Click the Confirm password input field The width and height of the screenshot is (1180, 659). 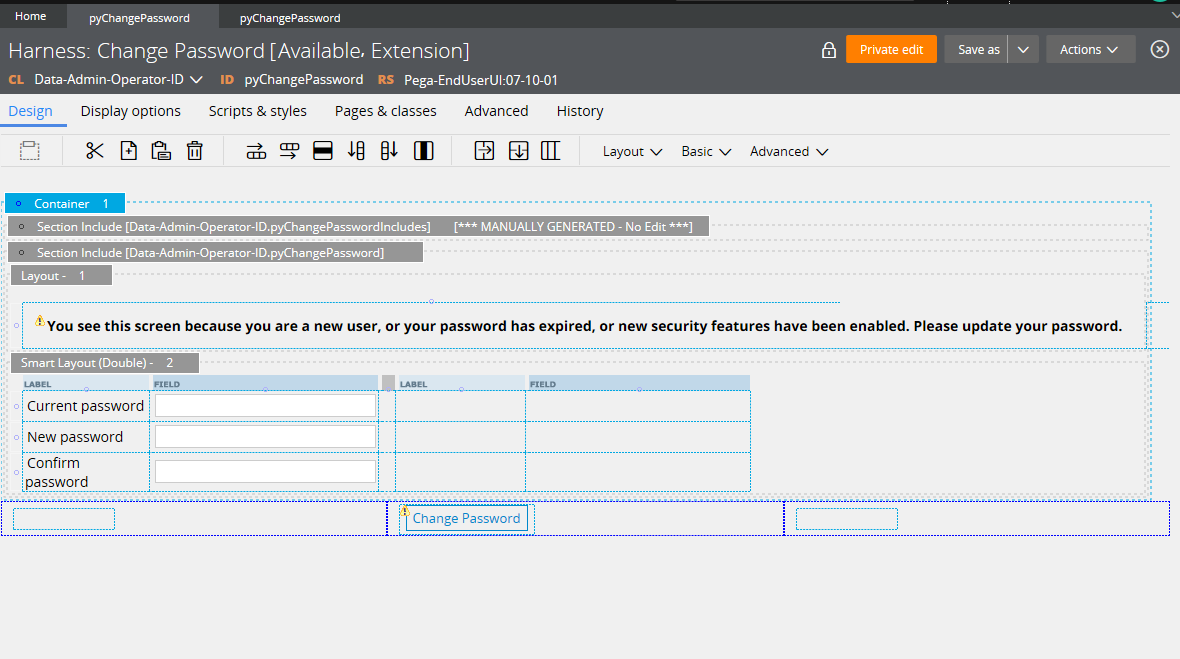[265, 472]
